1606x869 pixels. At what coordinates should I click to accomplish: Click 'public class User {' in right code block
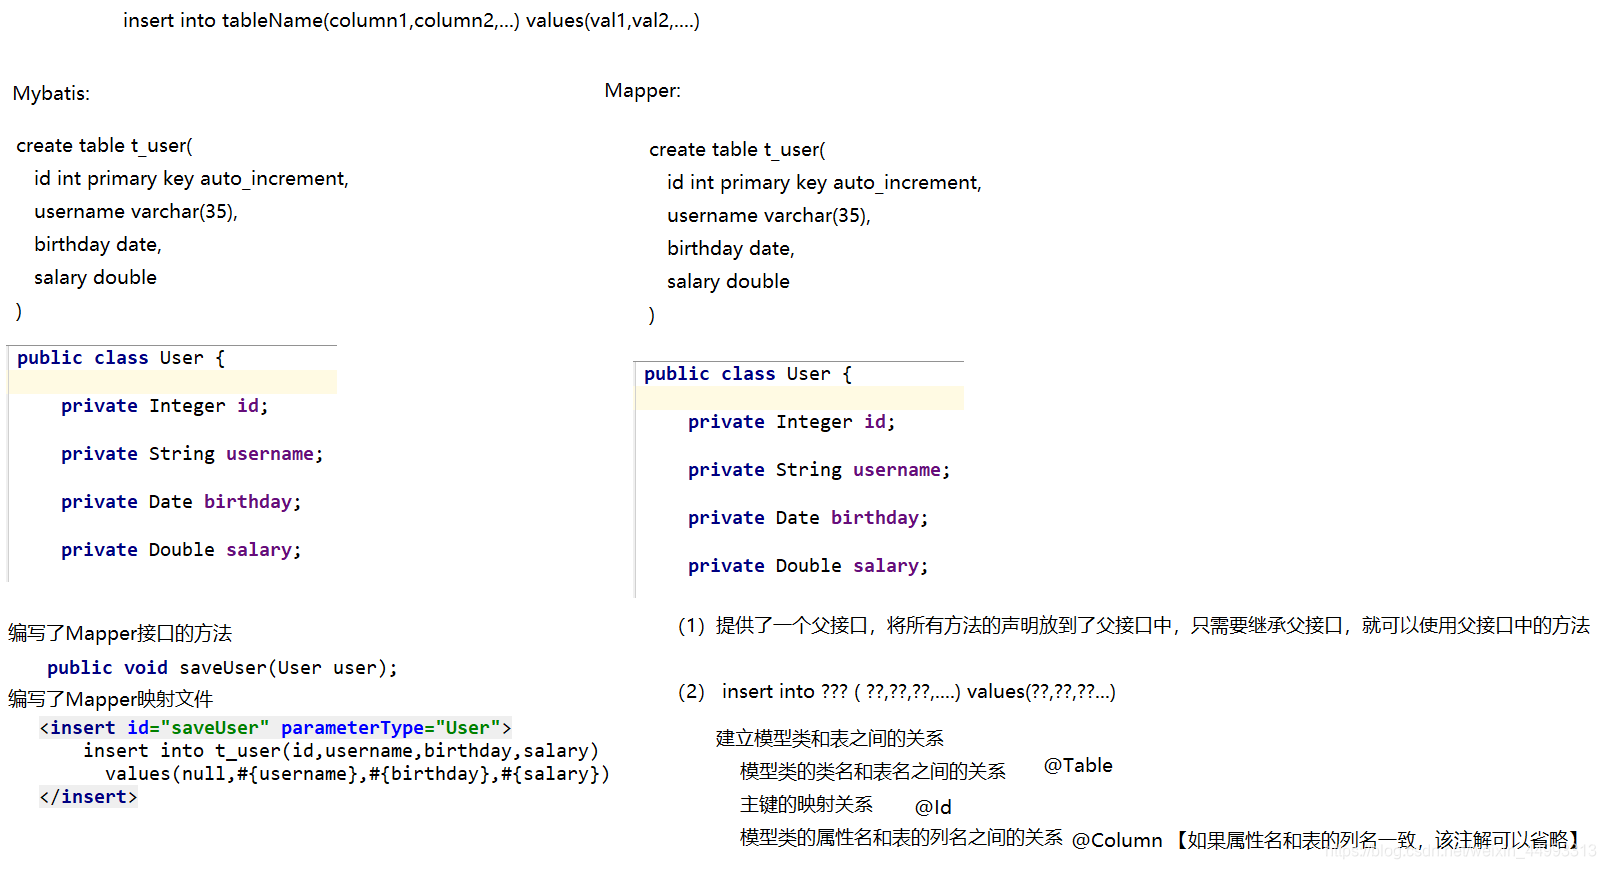(x=748, y=374)
